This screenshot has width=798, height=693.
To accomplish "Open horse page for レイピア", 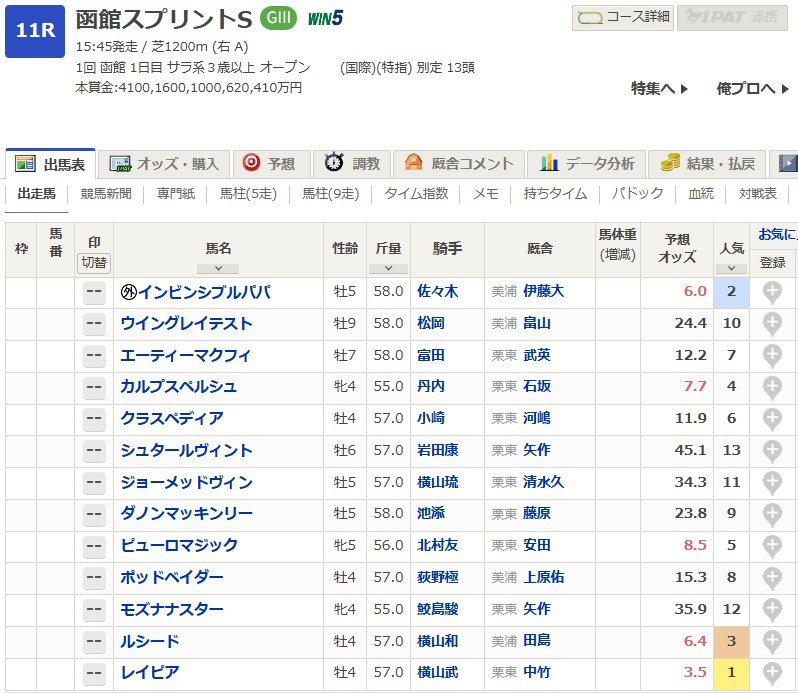I will click(150, 673).
